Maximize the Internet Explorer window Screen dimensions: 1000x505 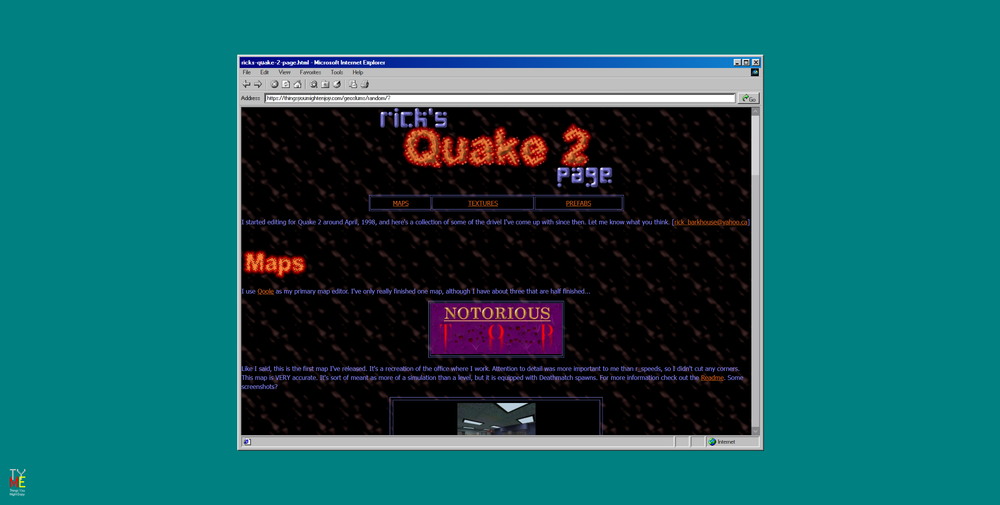coord(746,62)
